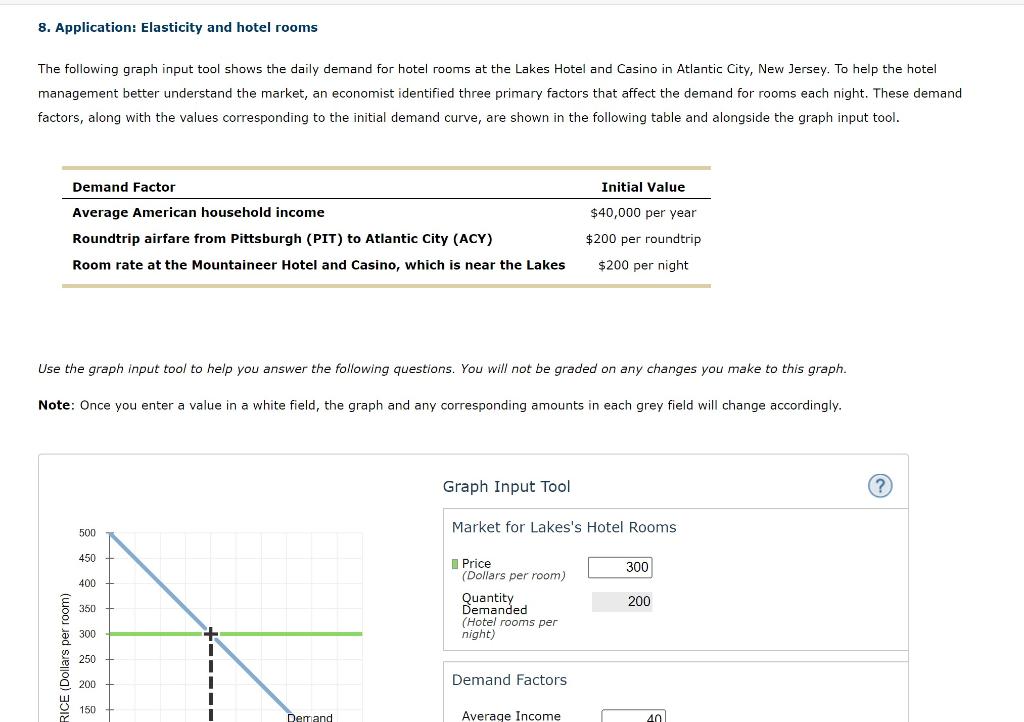Screen dimensions: 1024x722
Task: Click the Average American household income table row
Action: coord(198,212)
